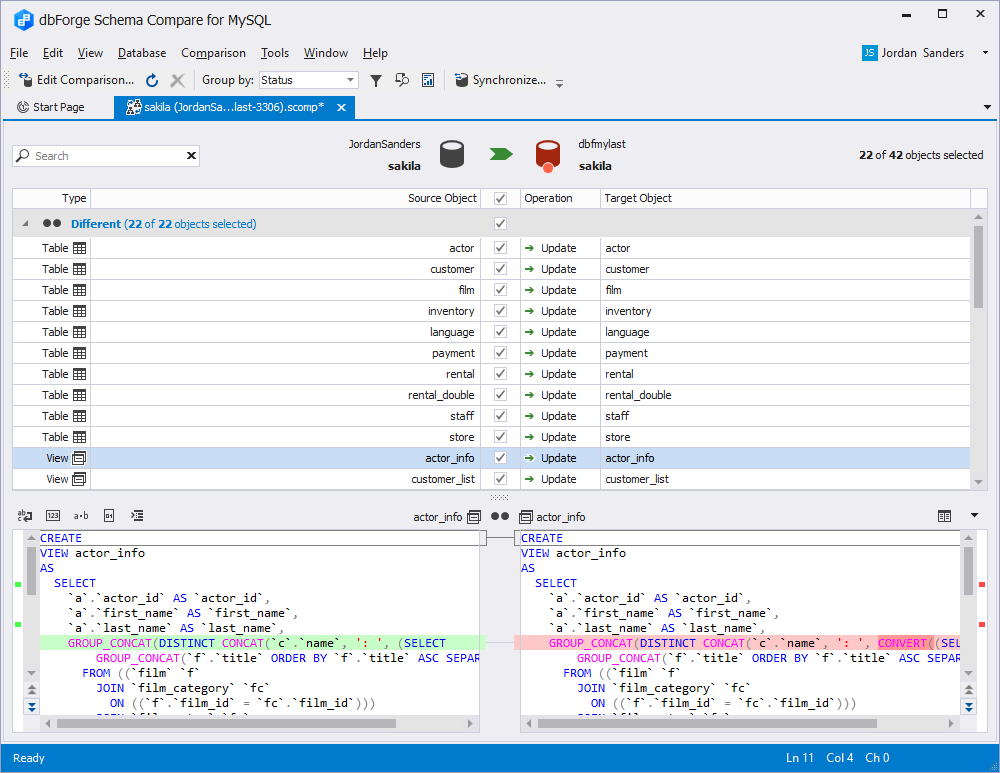The image size is (1000, 773).
Task: Click the dbForge app logo icon
Action: pos(24,20)
